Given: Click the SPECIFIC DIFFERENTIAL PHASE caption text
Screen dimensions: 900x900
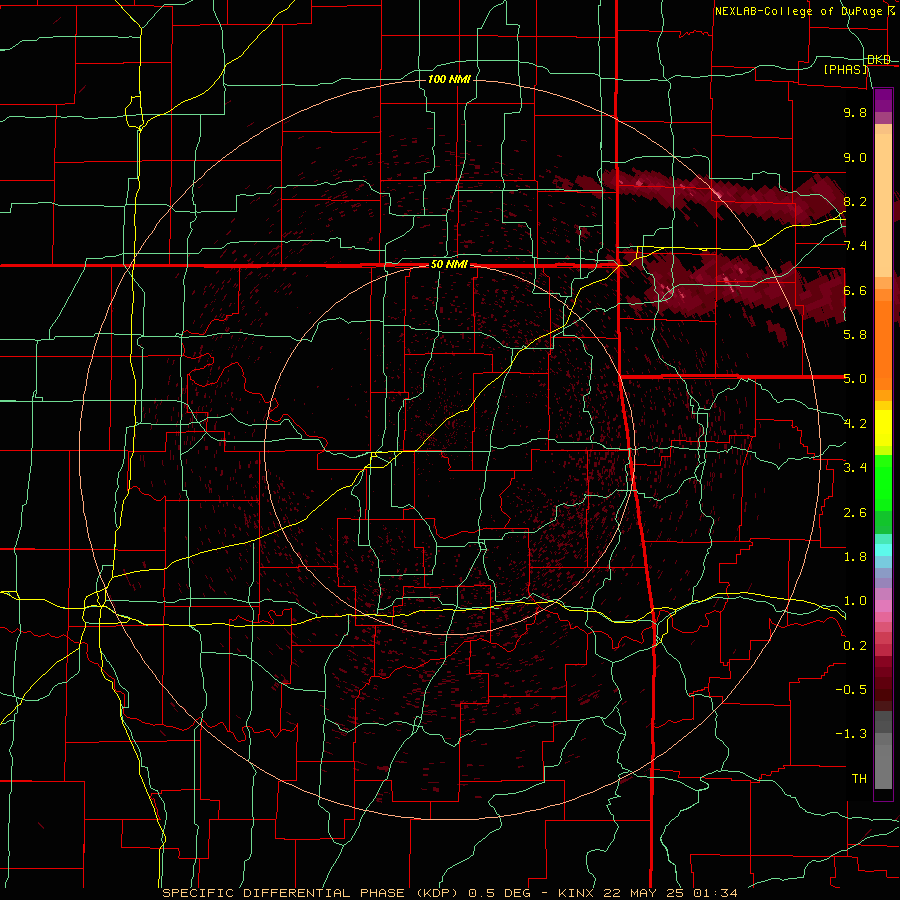Looking at the screenshot, I should 284,893.
